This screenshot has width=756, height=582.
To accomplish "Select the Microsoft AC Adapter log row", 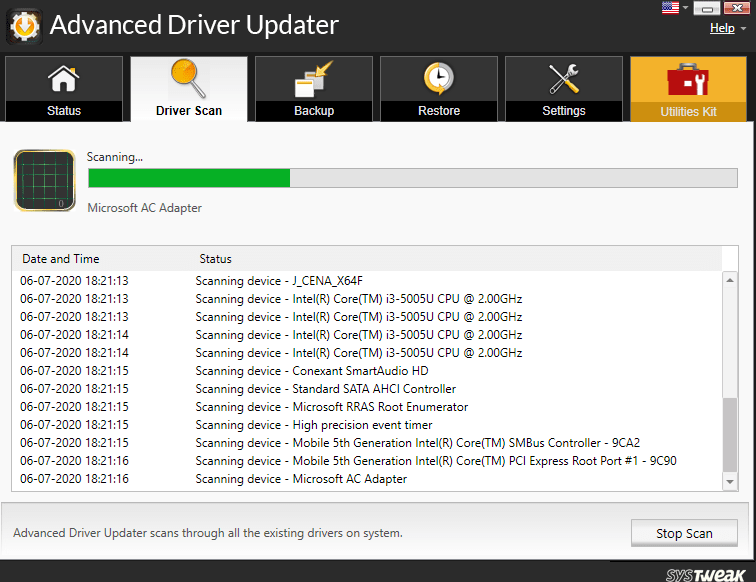I will pyautogui.click(x=367, y=479).
